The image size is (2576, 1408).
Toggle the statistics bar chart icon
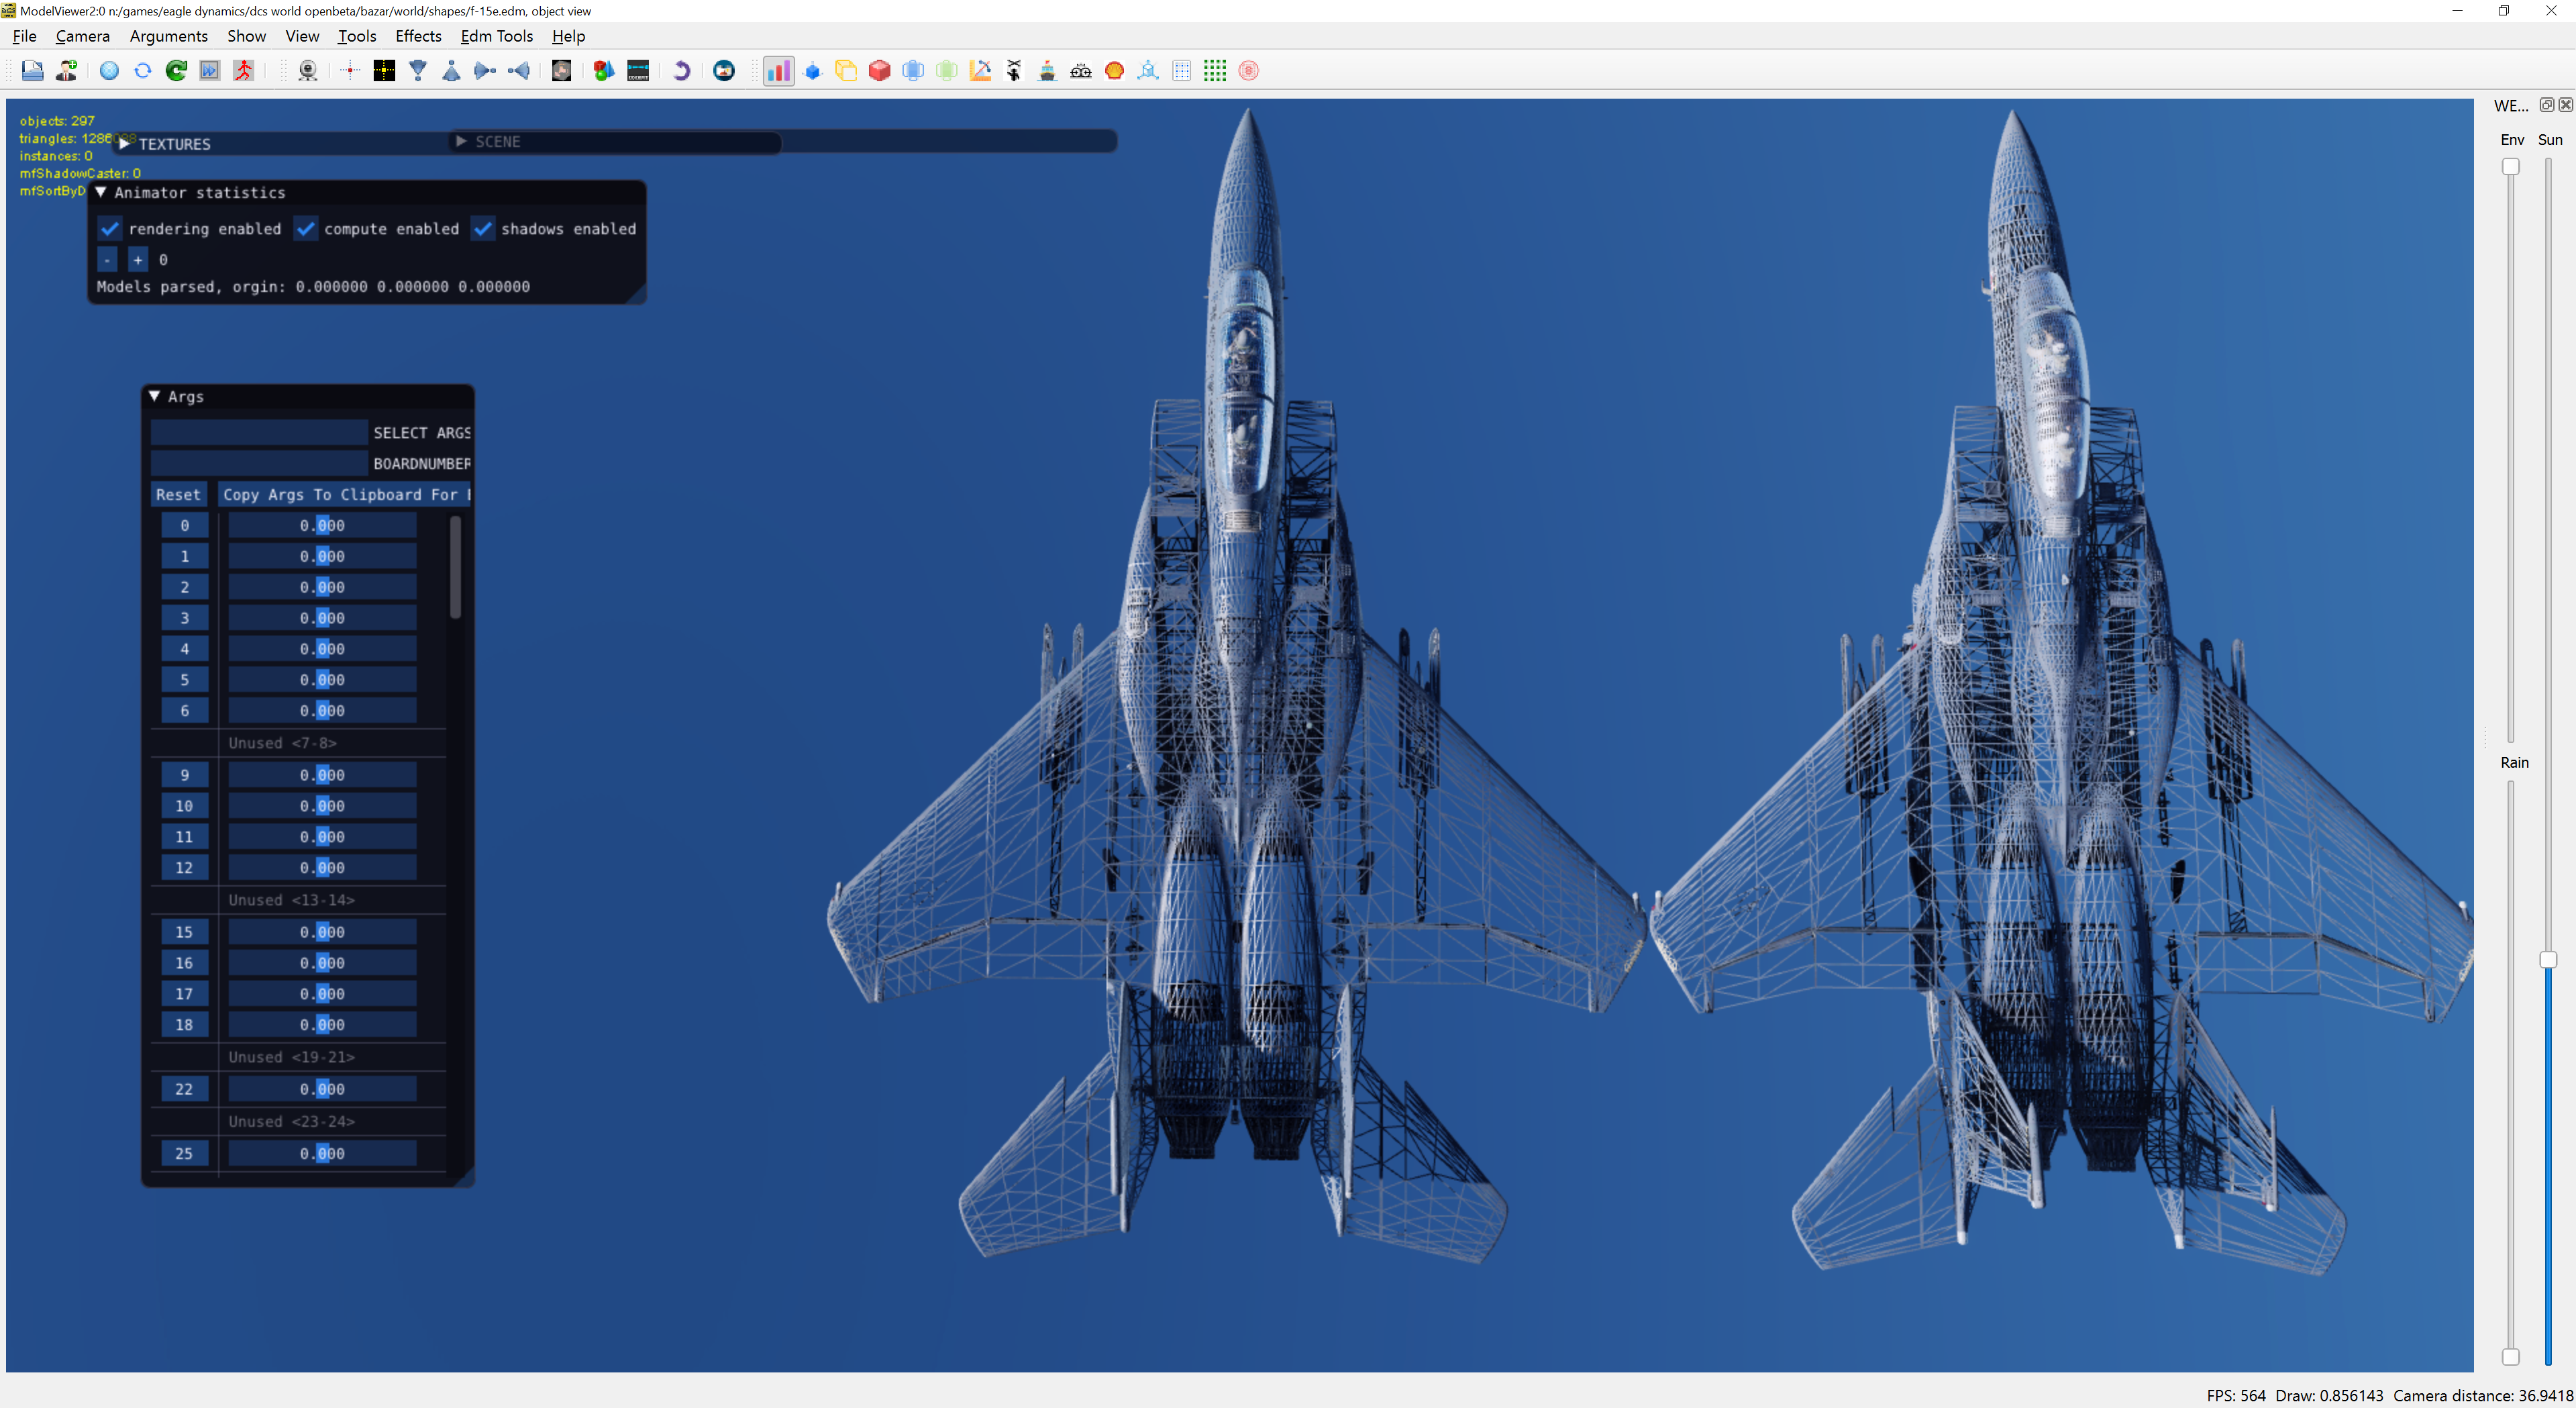[778, 71]
